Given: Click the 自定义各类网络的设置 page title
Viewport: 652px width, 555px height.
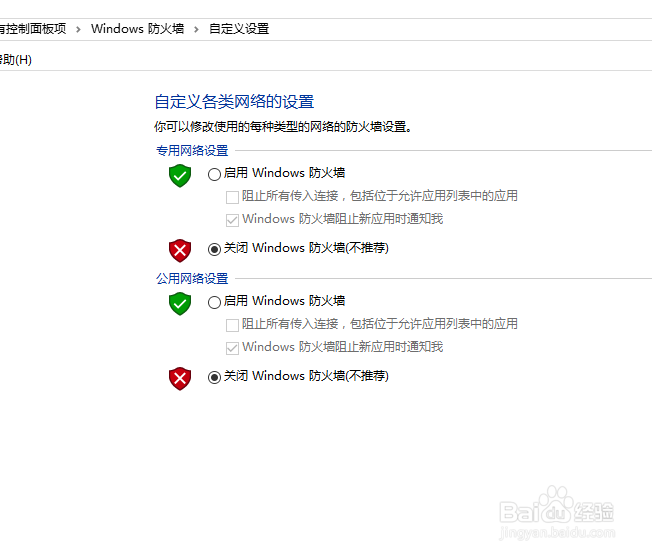Looking at the screenshot, I should pos(234,102).
